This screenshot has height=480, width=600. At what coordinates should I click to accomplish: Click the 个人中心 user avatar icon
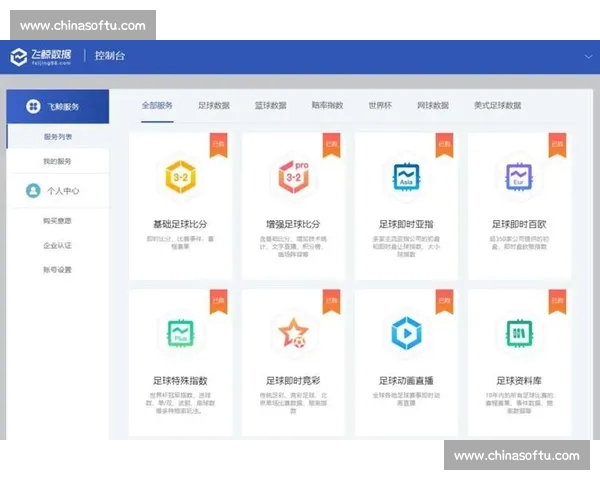pyautogui.click(x=33, y=190)
